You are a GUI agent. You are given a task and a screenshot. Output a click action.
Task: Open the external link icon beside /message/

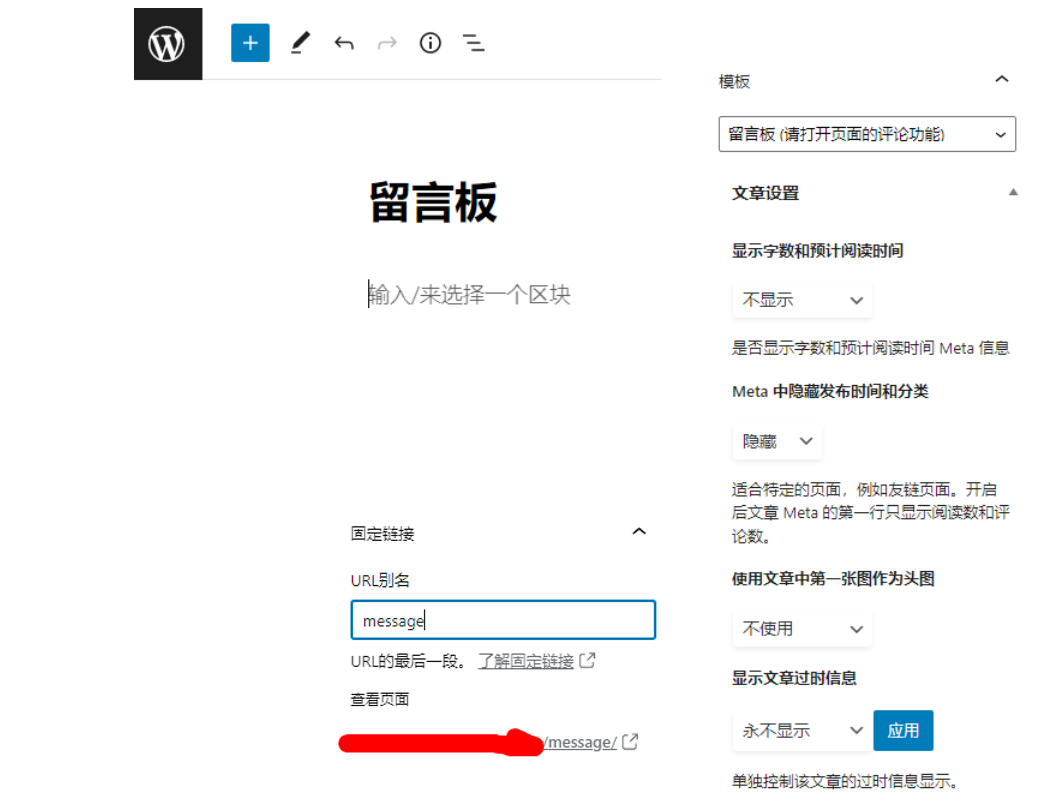click(628, 742)
